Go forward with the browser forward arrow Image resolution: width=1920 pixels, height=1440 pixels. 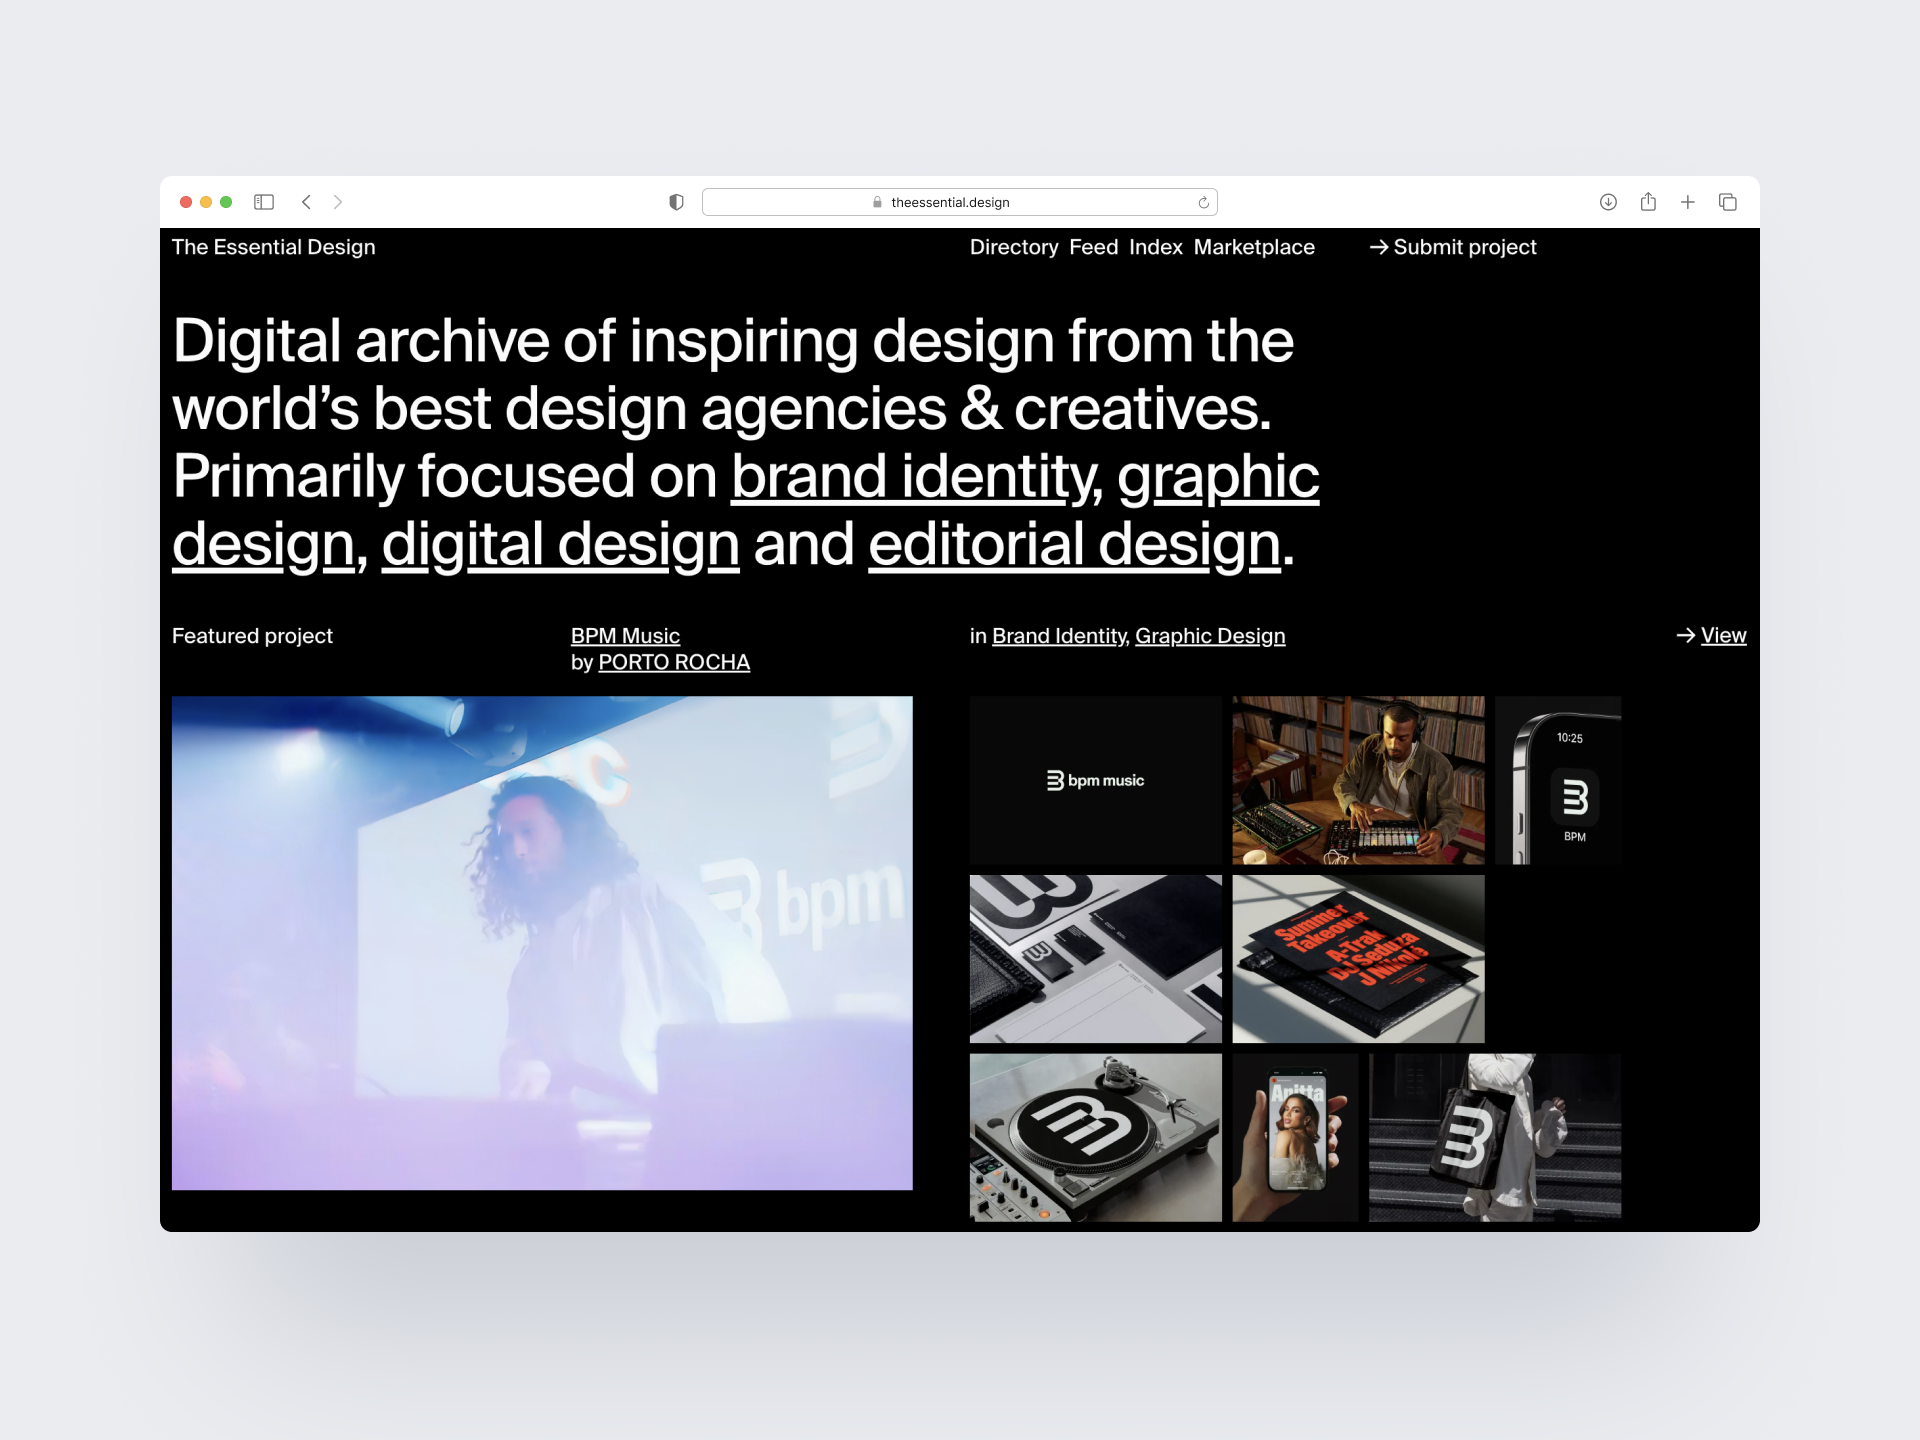tap(338, 202)
